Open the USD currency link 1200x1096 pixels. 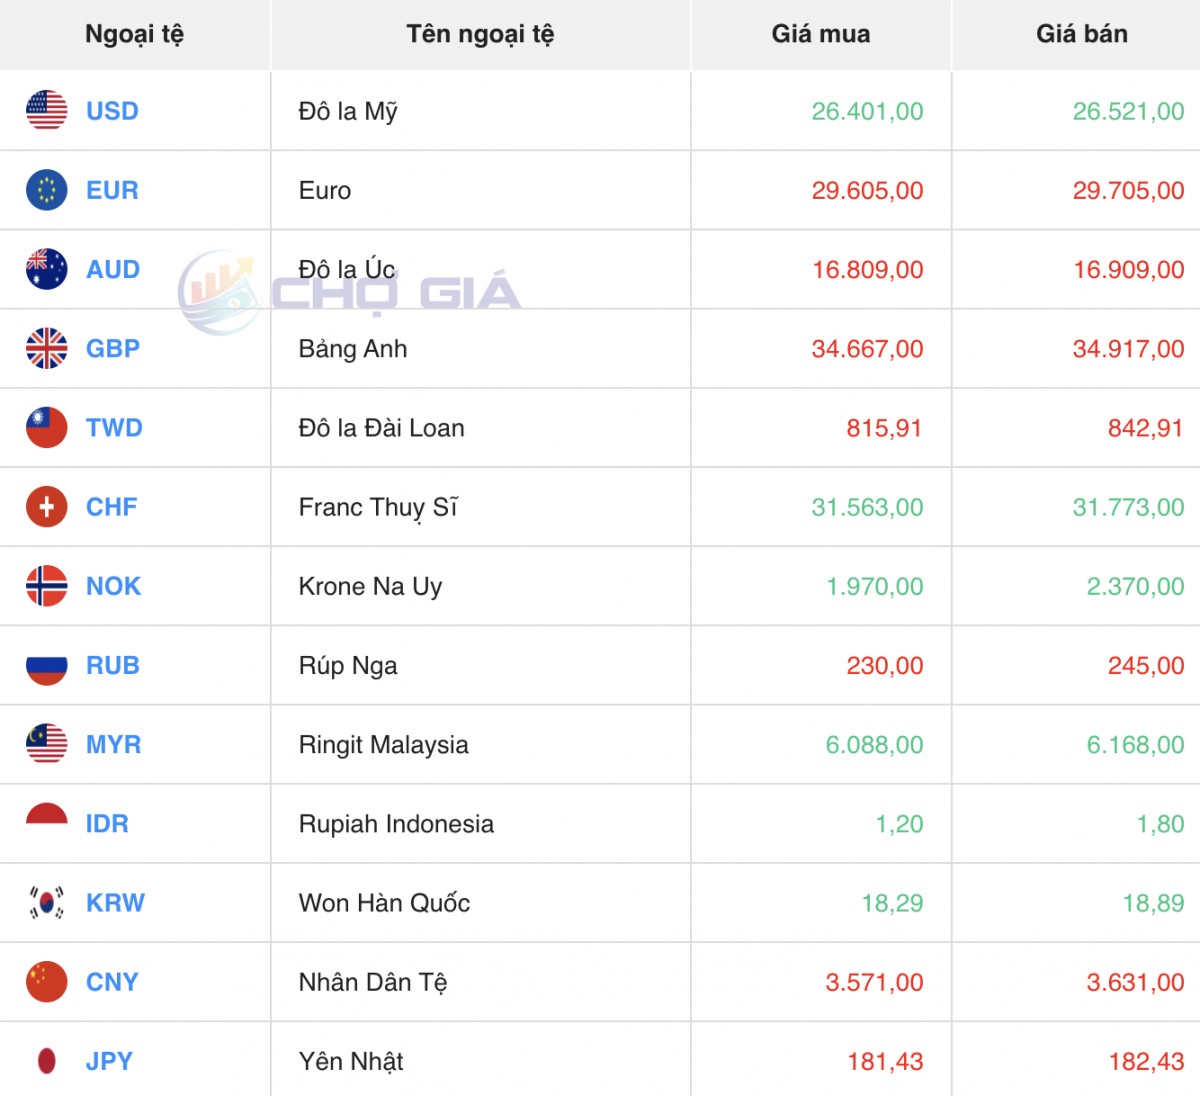[112, 111]
